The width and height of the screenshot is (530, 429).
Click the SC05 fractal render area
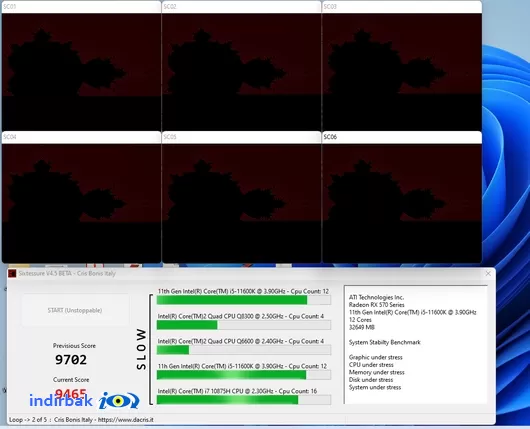[241, 203]
